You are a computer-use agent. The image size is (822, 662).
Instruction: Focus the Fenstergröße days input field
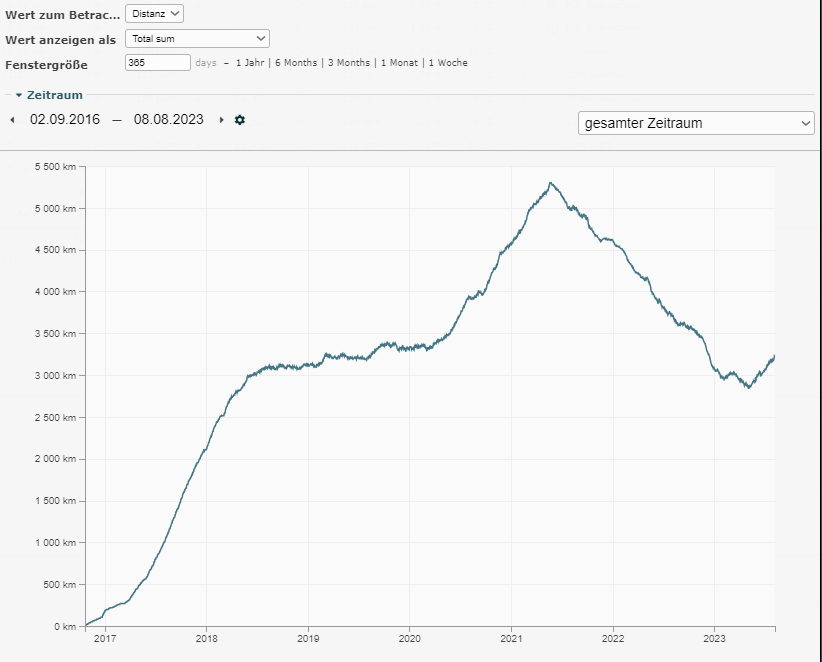[x=157, y=63]
